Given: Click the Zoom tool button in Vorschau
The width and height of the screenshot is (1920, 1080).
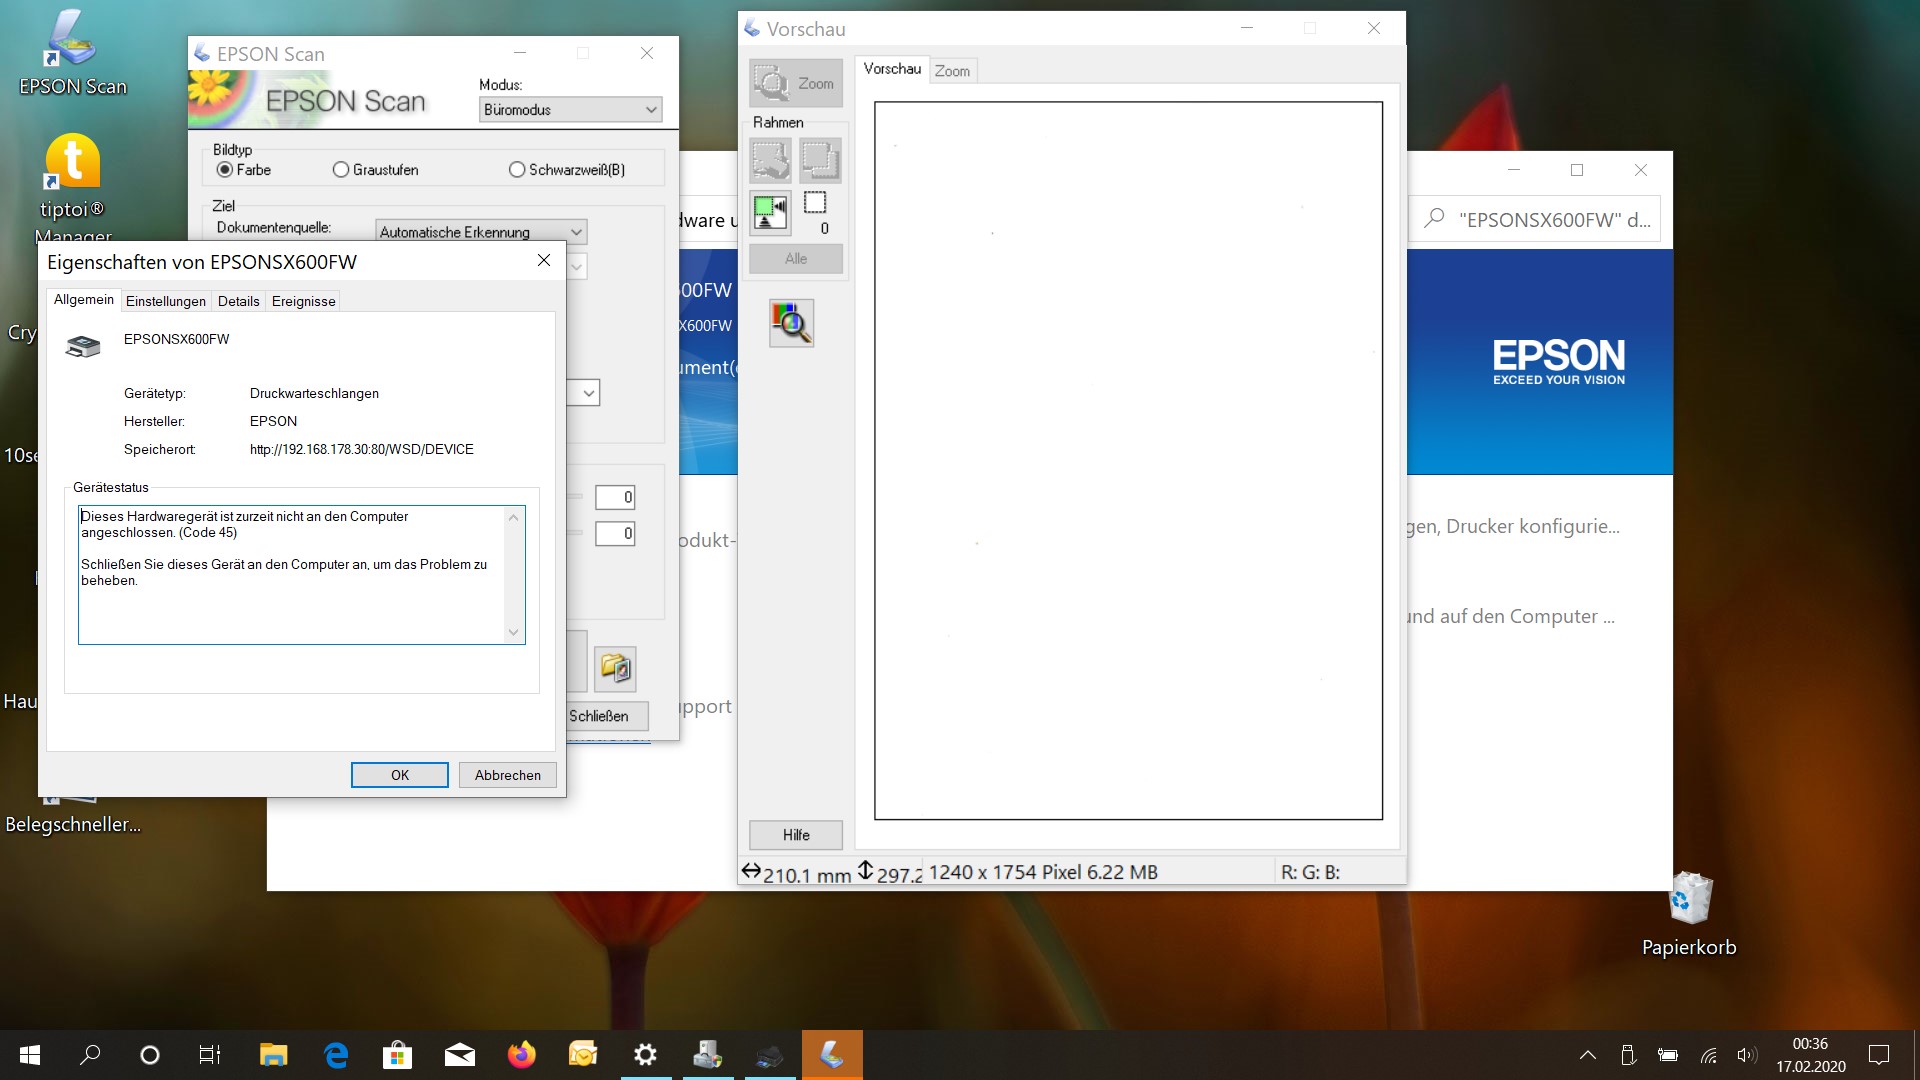Looking at the screenshot, I should pos(796,83).
